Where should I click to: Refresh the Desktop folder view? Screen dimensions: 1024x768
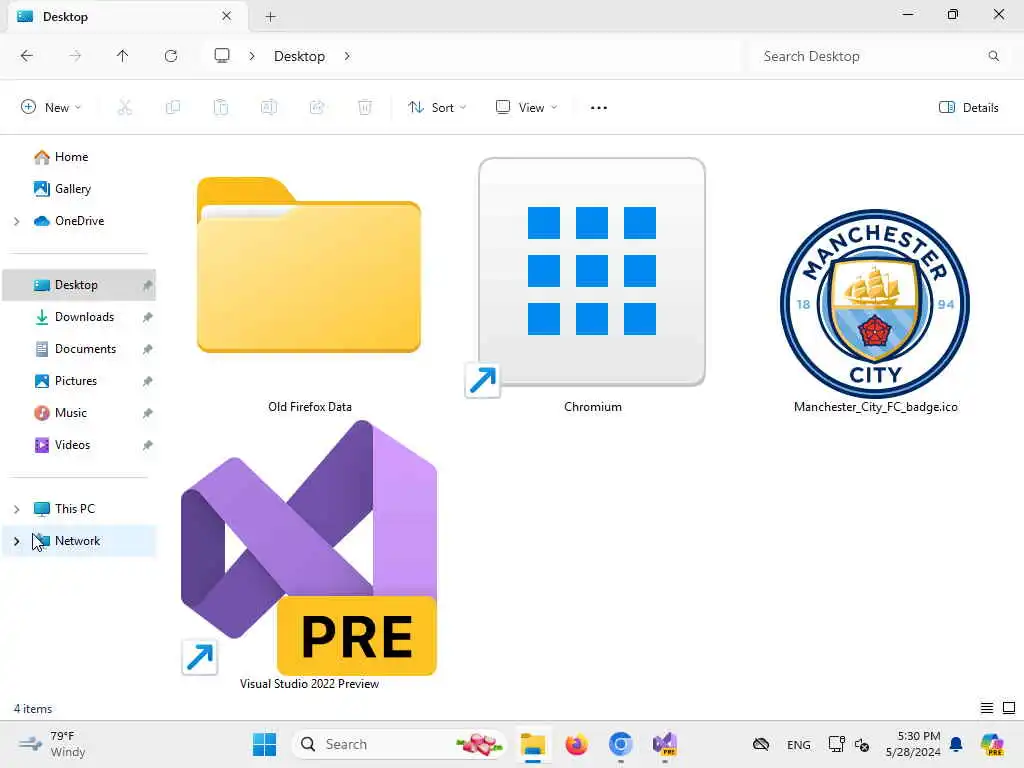click(x=171, y=56)
